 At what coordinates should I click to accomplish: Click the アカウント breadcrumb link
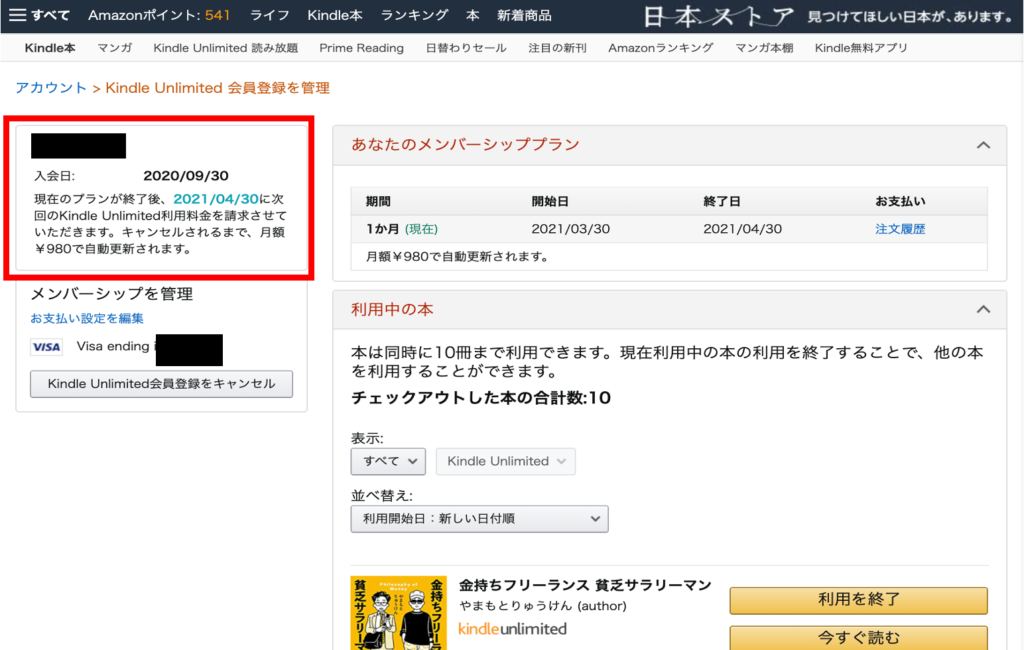(51, 88)
